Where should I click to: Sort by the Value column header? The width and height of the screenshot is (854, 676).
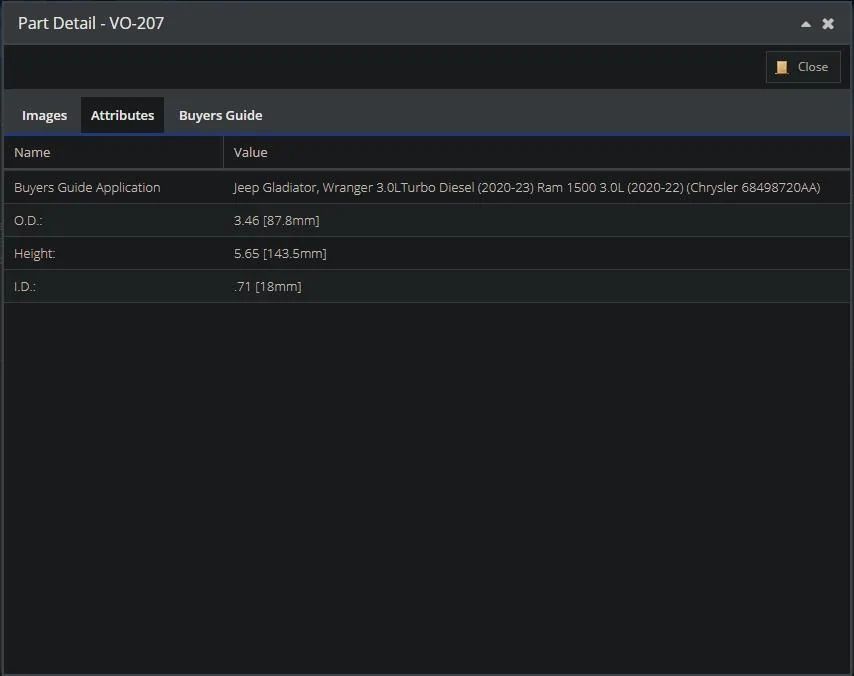tap(536, 152)
